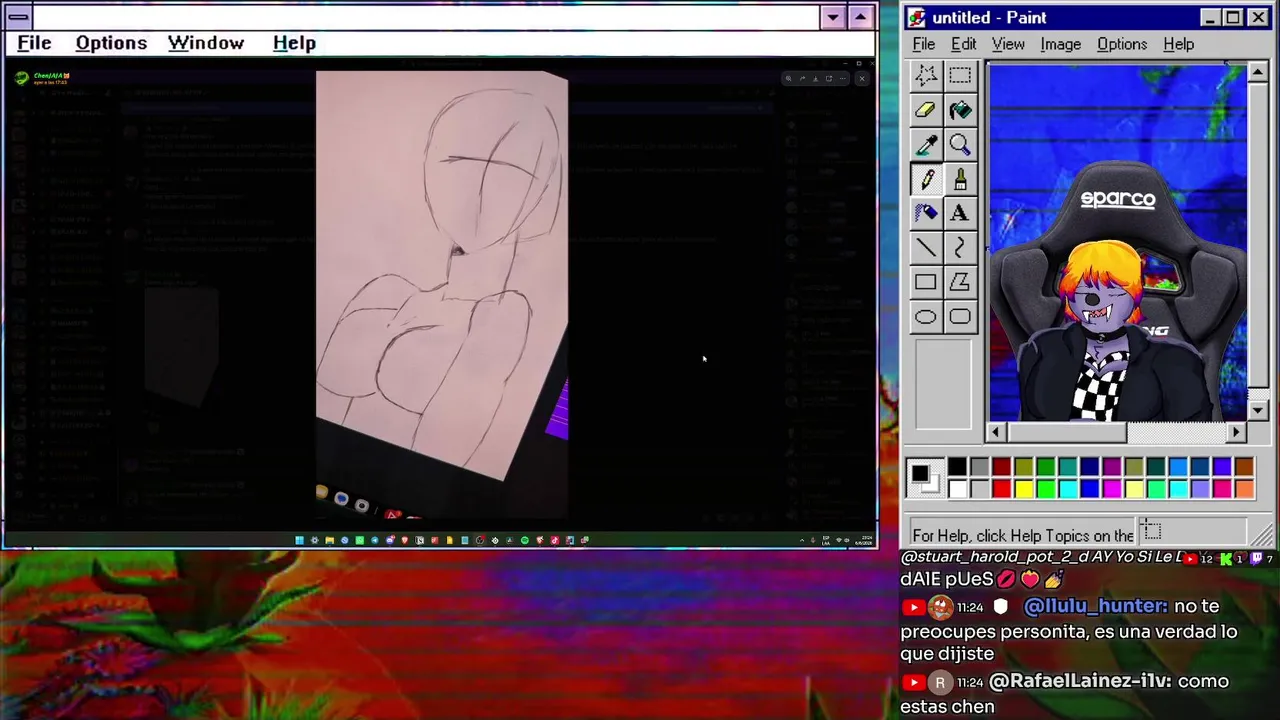Click the R avatar of RafaelLainez
Viewport: 1280px width, 720px height.
tap(940, 682)
